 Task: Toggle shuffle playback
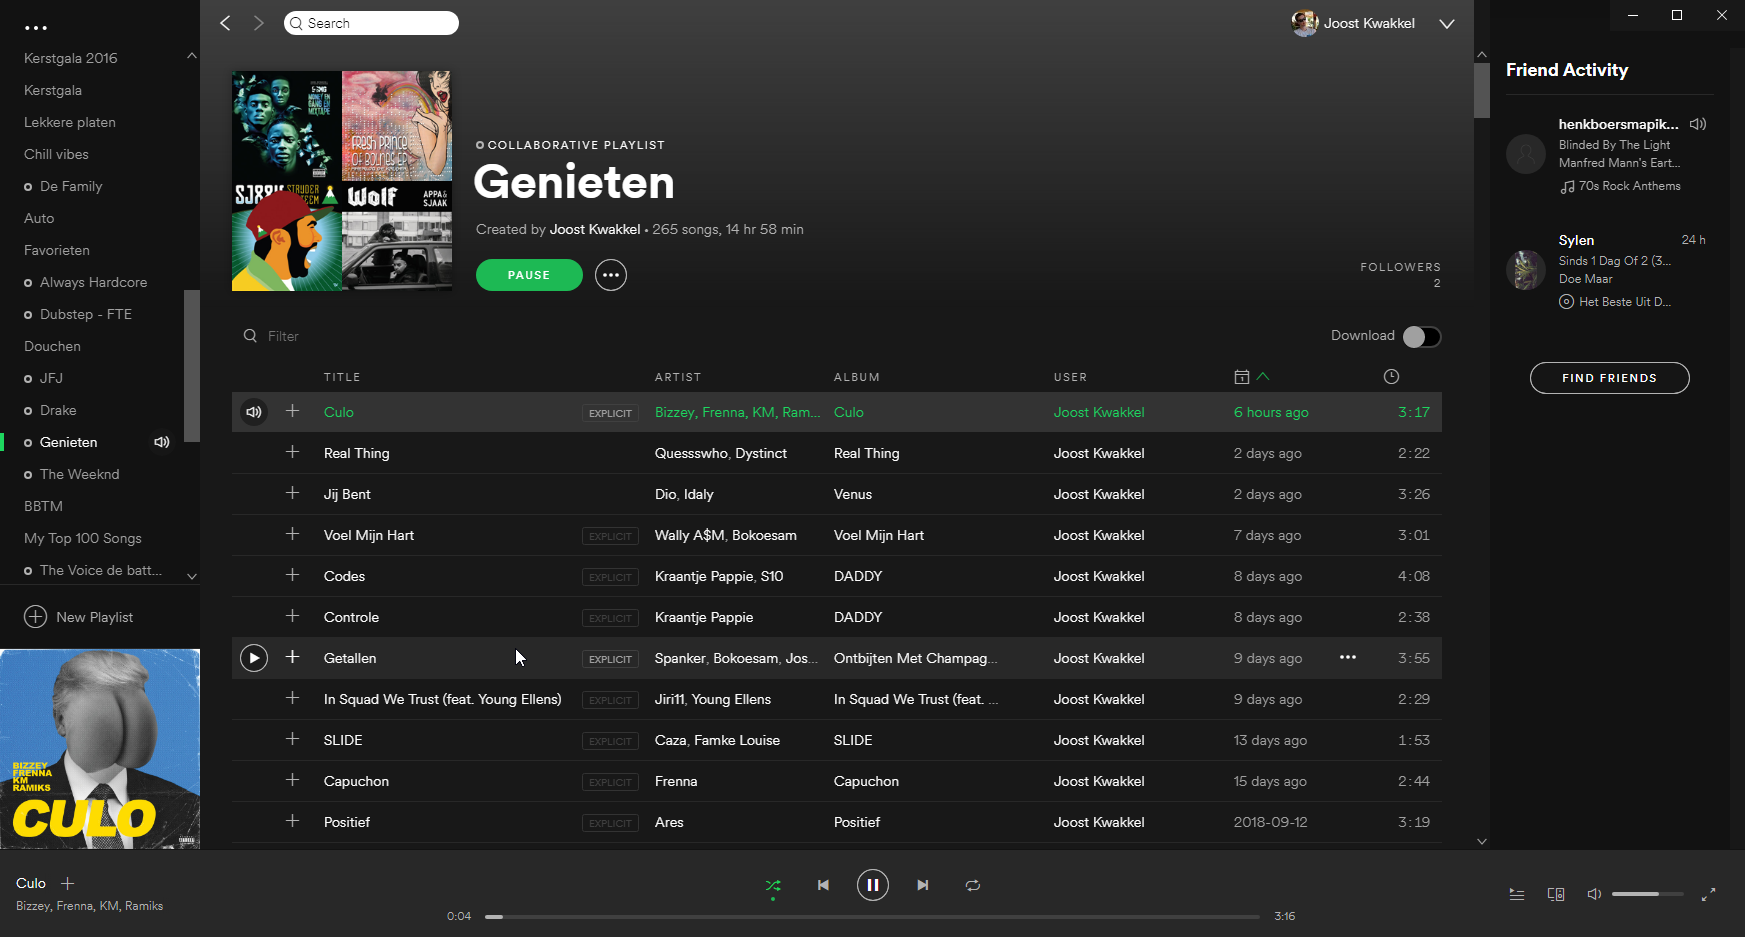click(x=773, y=885)
